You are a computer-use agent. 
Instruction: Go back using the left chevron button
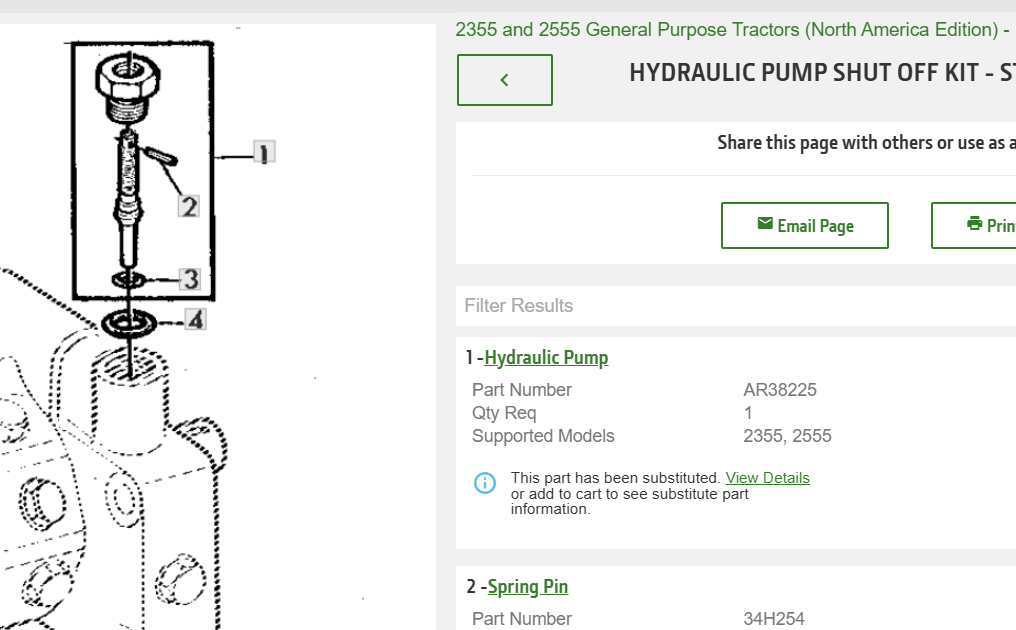505,80
